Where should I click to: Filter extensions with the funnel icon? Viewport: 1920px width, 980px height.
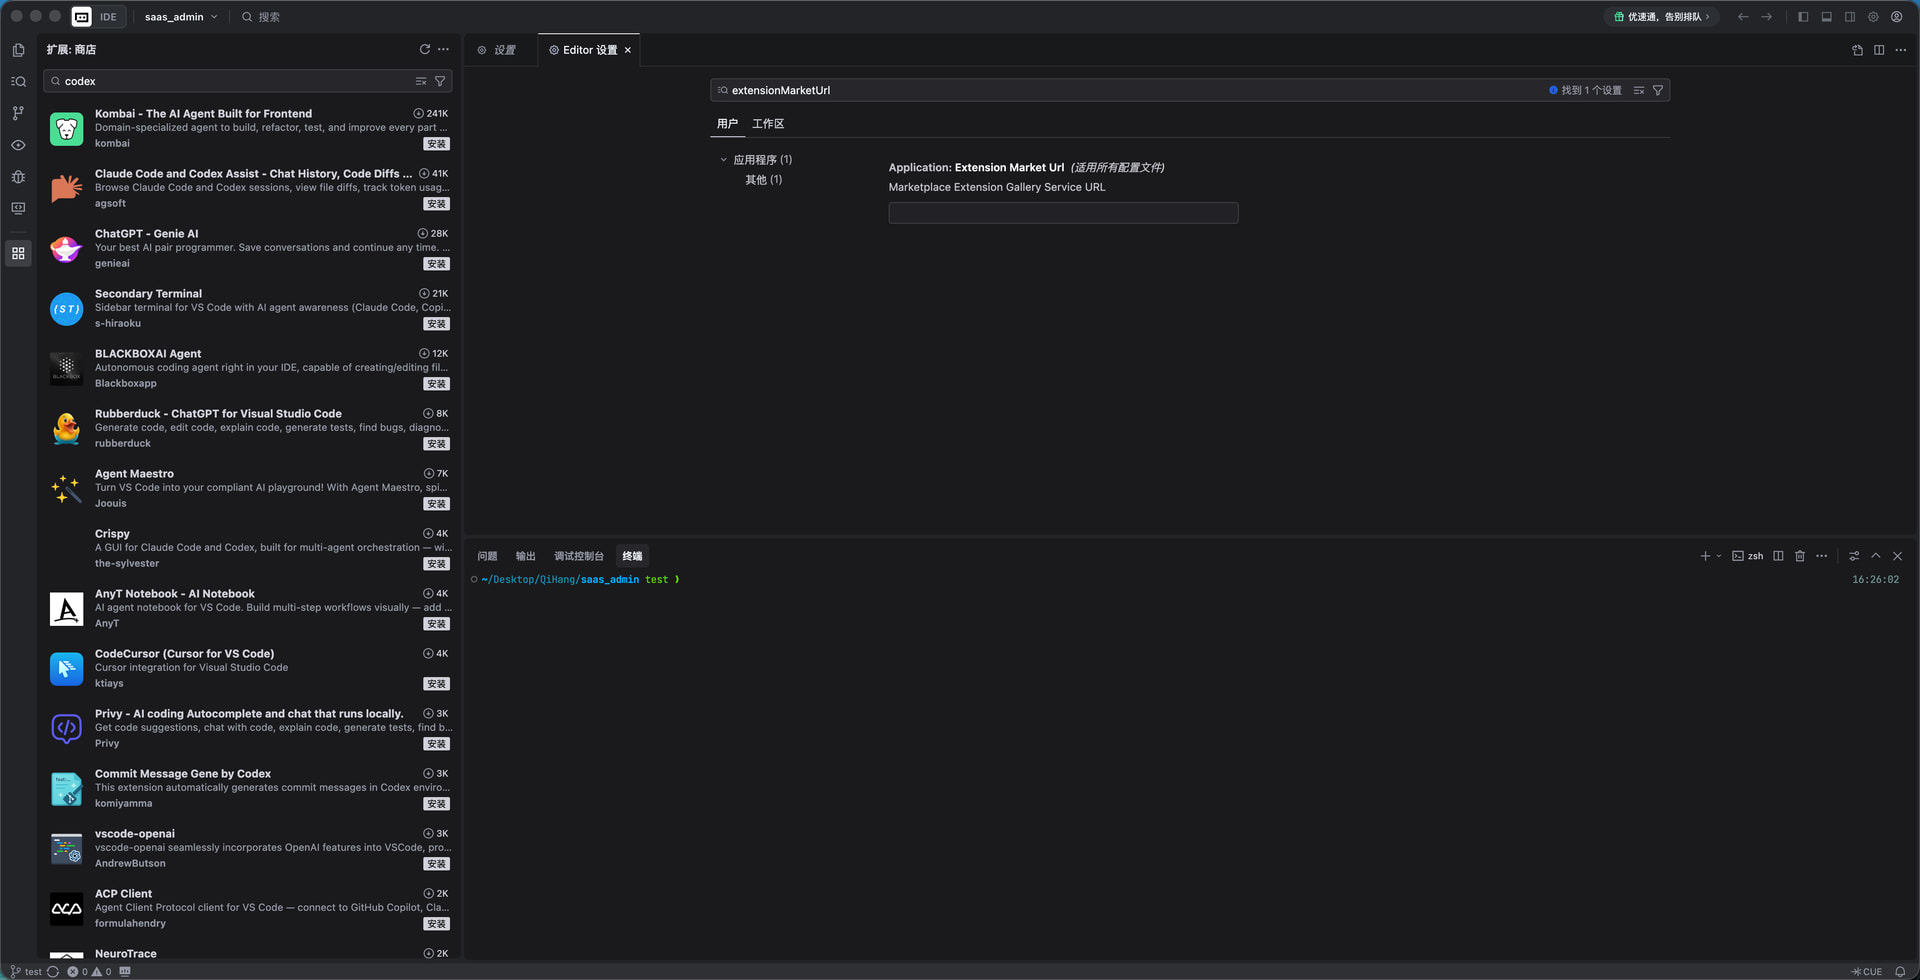[x=440, y=81]
